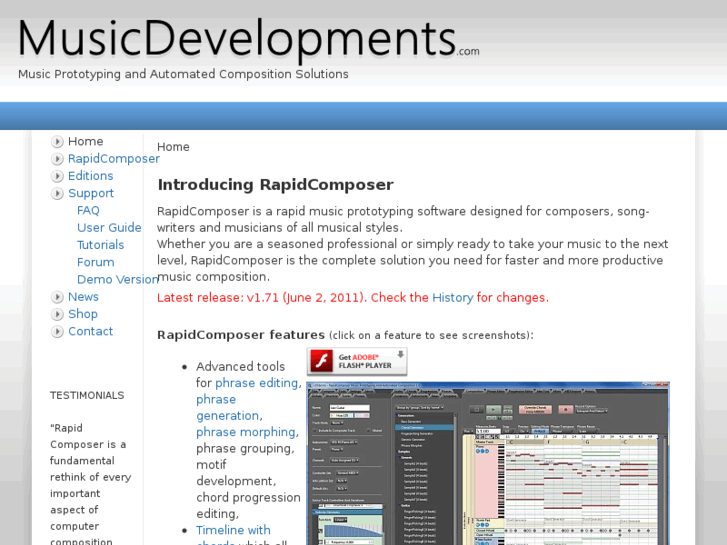The image size is (727, 545).
Task: Follow the History link for changes
Action: tap(452, 298)
